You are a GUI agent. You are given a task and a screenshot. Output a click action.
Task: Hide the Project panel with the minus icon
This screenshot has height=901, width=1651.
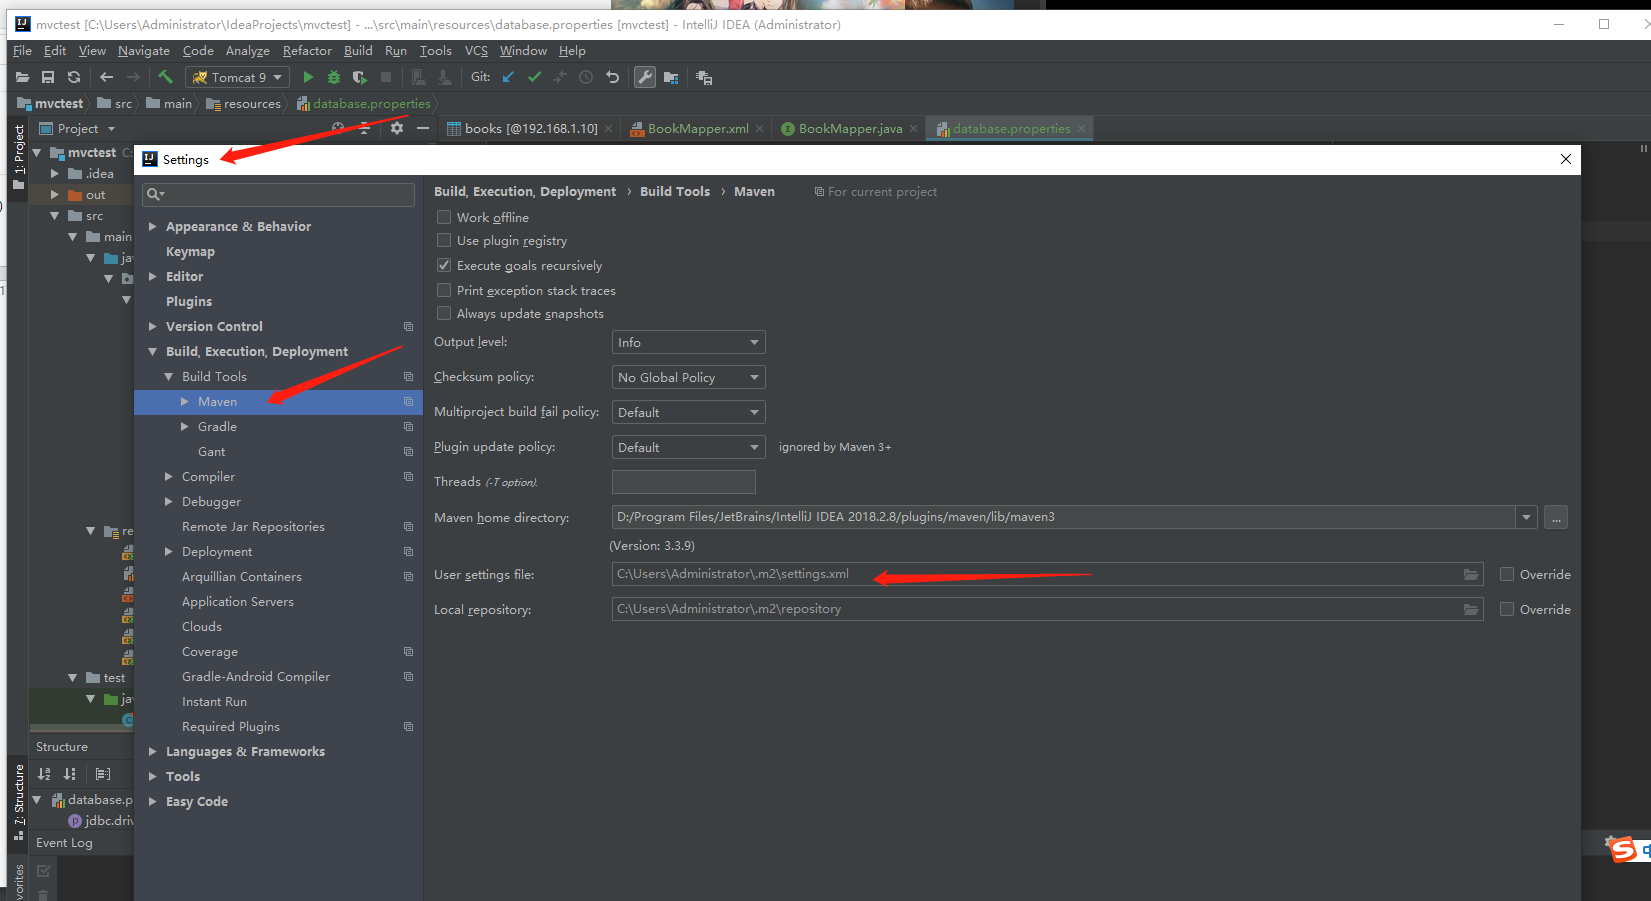(423, 128)
